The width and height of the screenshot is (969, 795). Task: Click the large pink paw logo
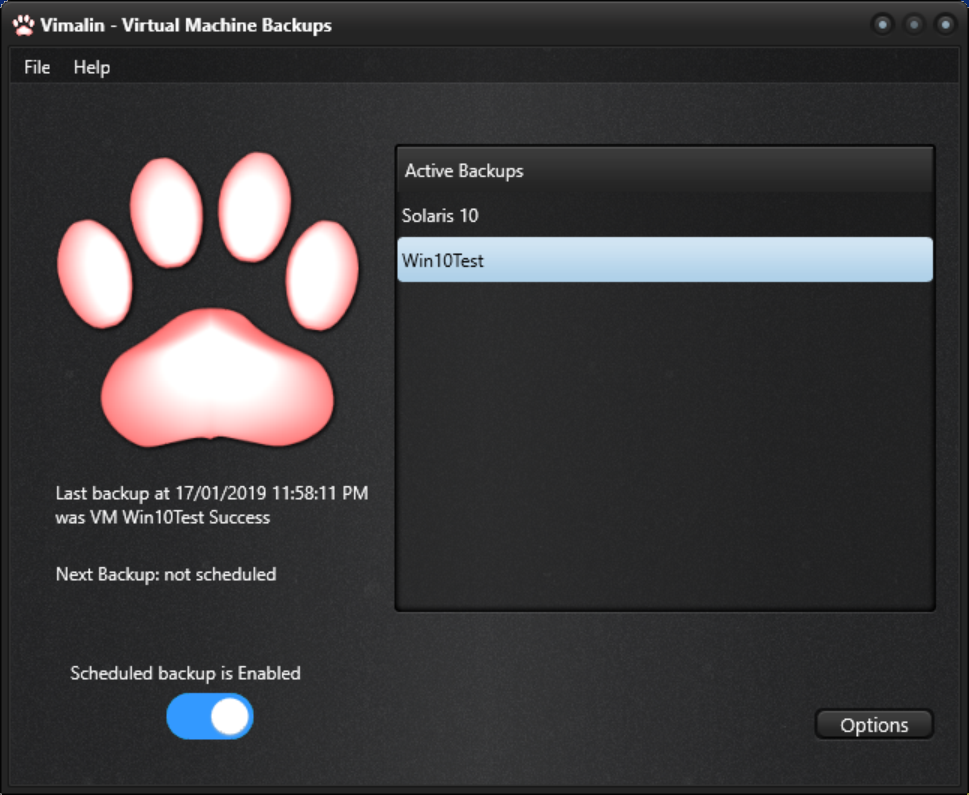pos(208,298)
